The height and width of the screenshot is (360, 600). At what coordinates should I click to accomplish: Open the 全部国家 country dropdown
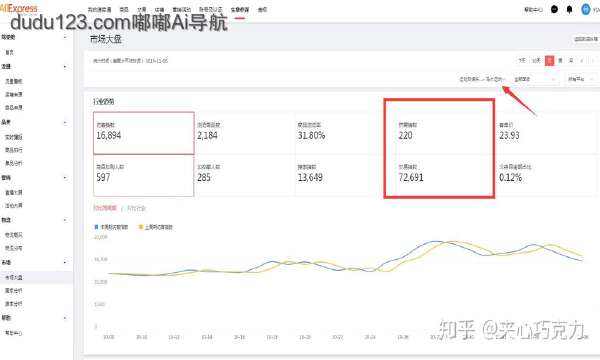pyautogui.click(x=535, y=79)
